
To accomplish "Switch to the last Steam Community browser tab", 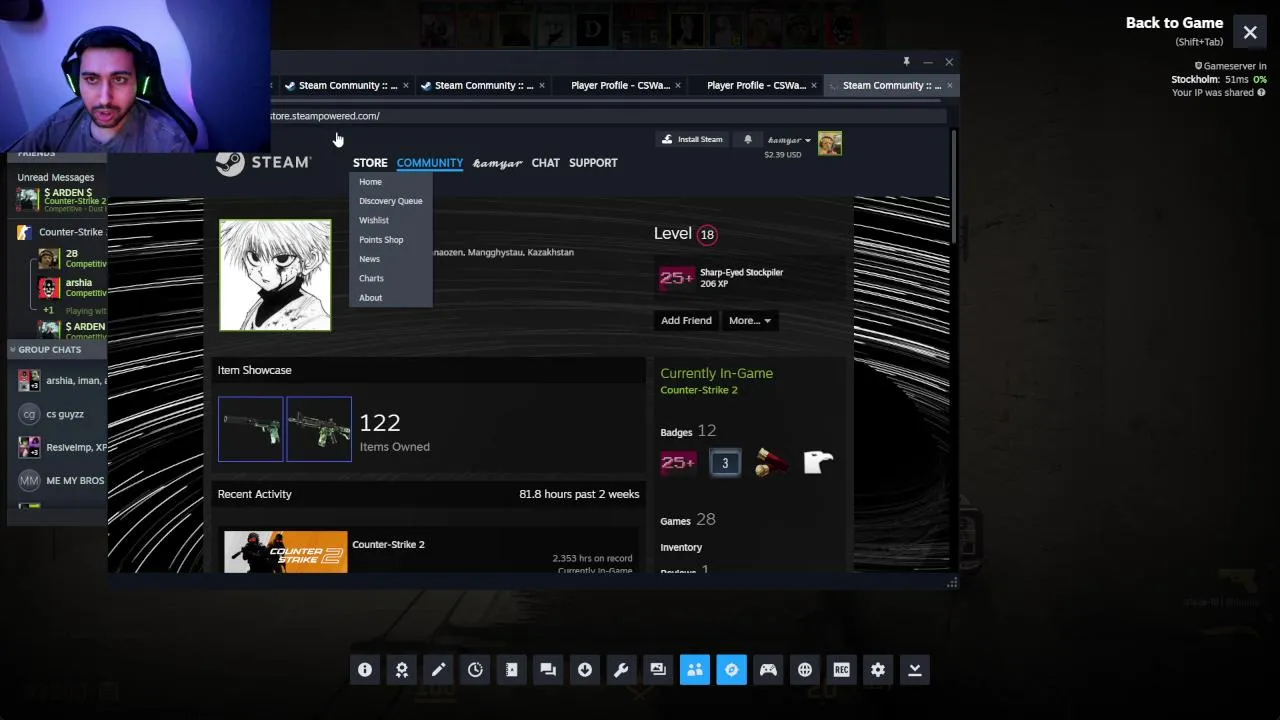I will (x=889, y=85).
